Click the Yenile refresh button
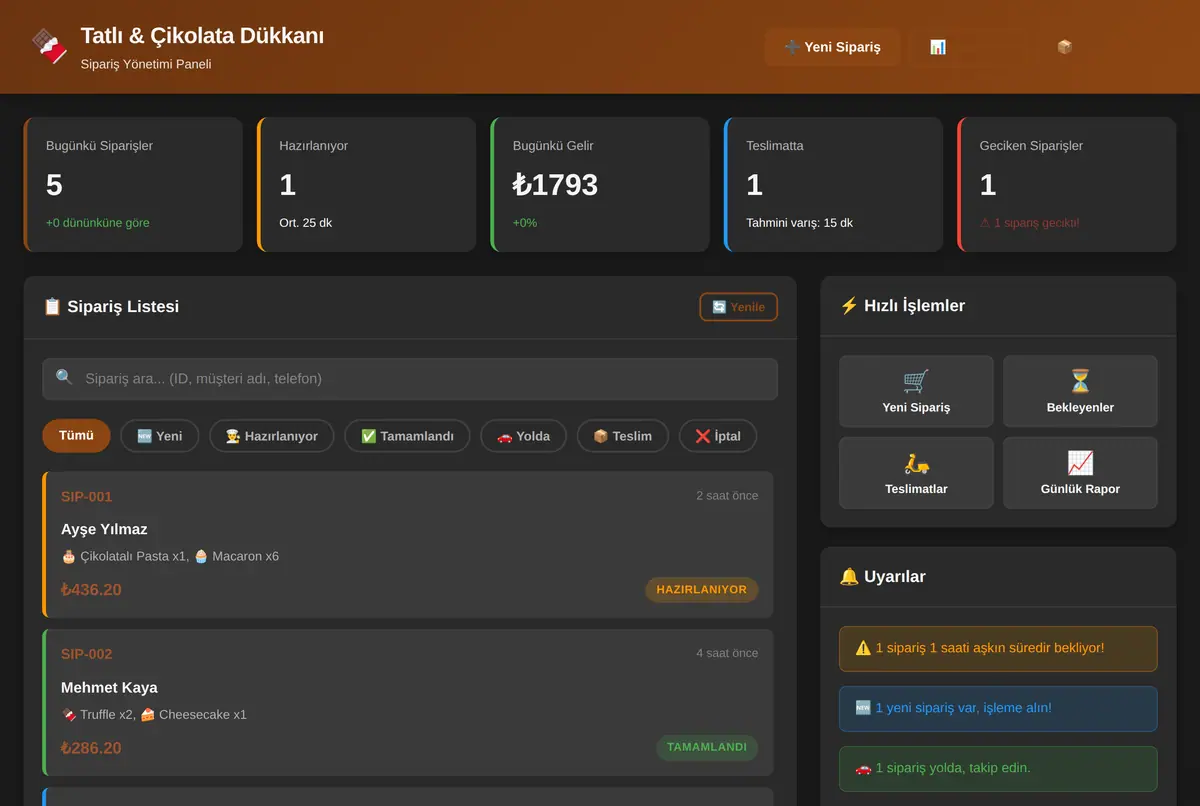 pyautogui.click(x=738, y=307)
